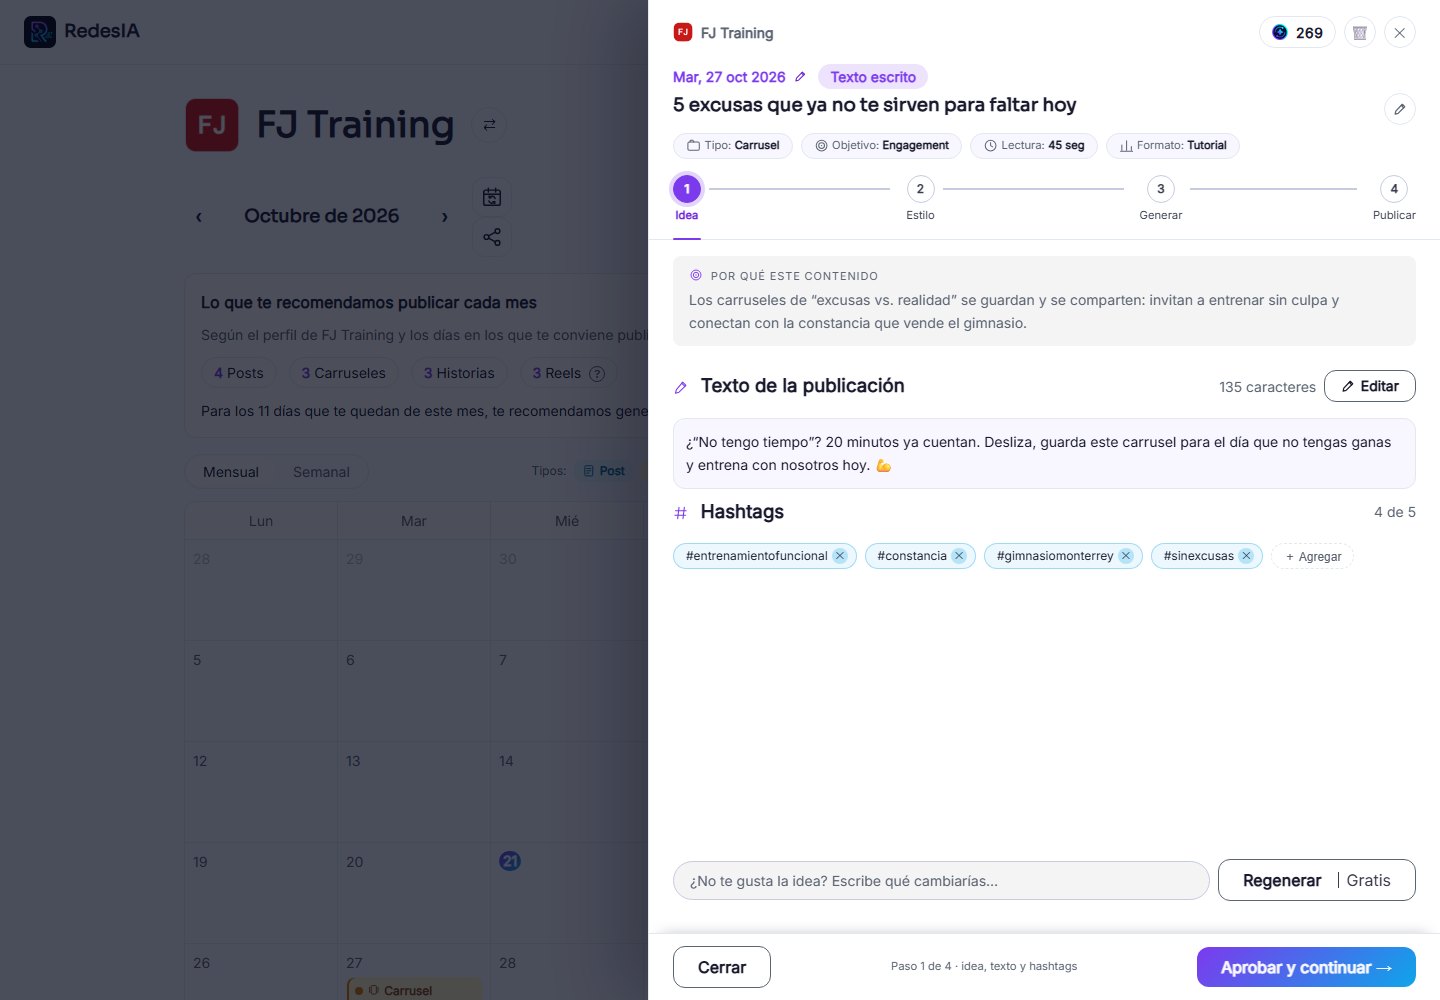The height and width of the screenshot is (1000, 1440).
Task: Open the RedesIA logo
Action: click(82, 31)
